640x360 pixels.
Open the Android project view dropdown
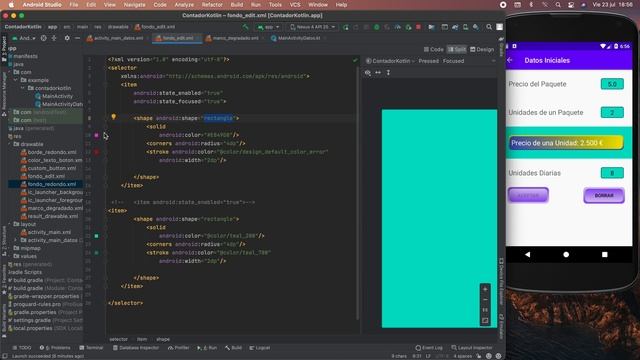24,38
